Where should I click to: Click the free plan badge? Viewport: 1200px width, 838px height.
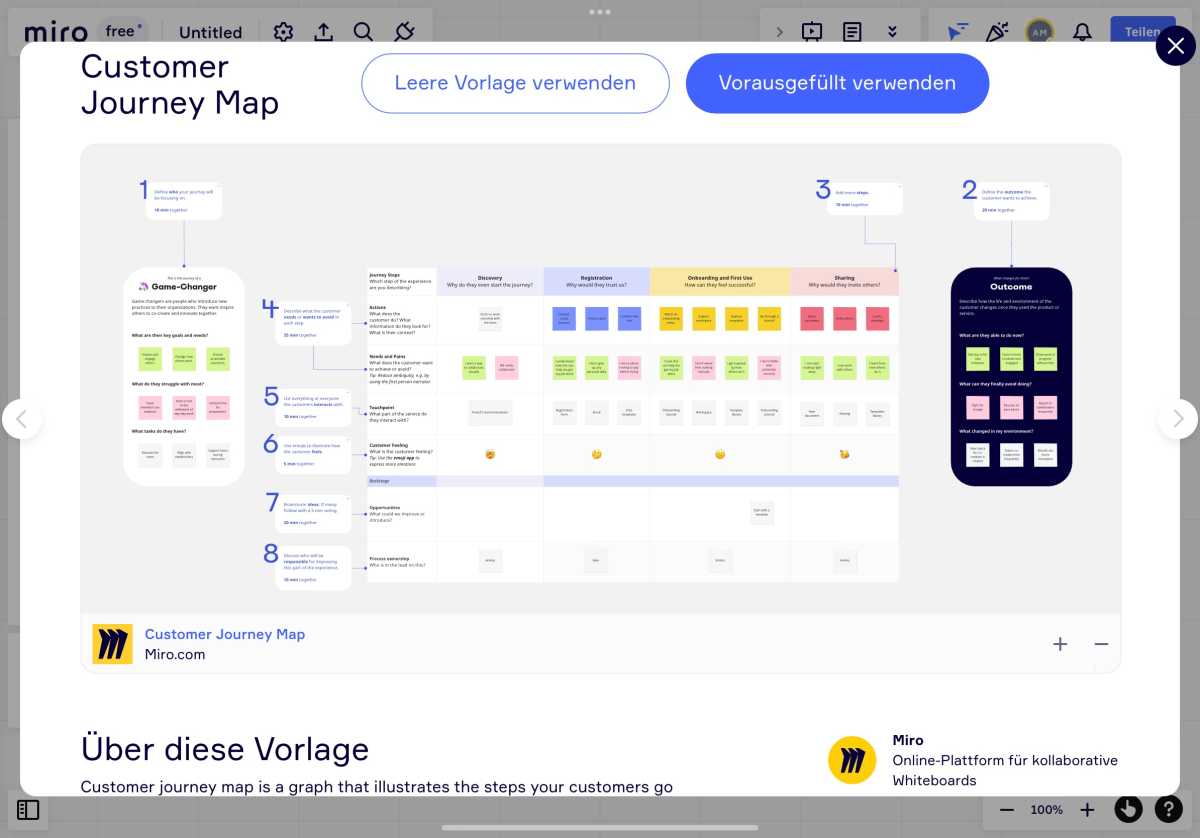pos(123,31)
